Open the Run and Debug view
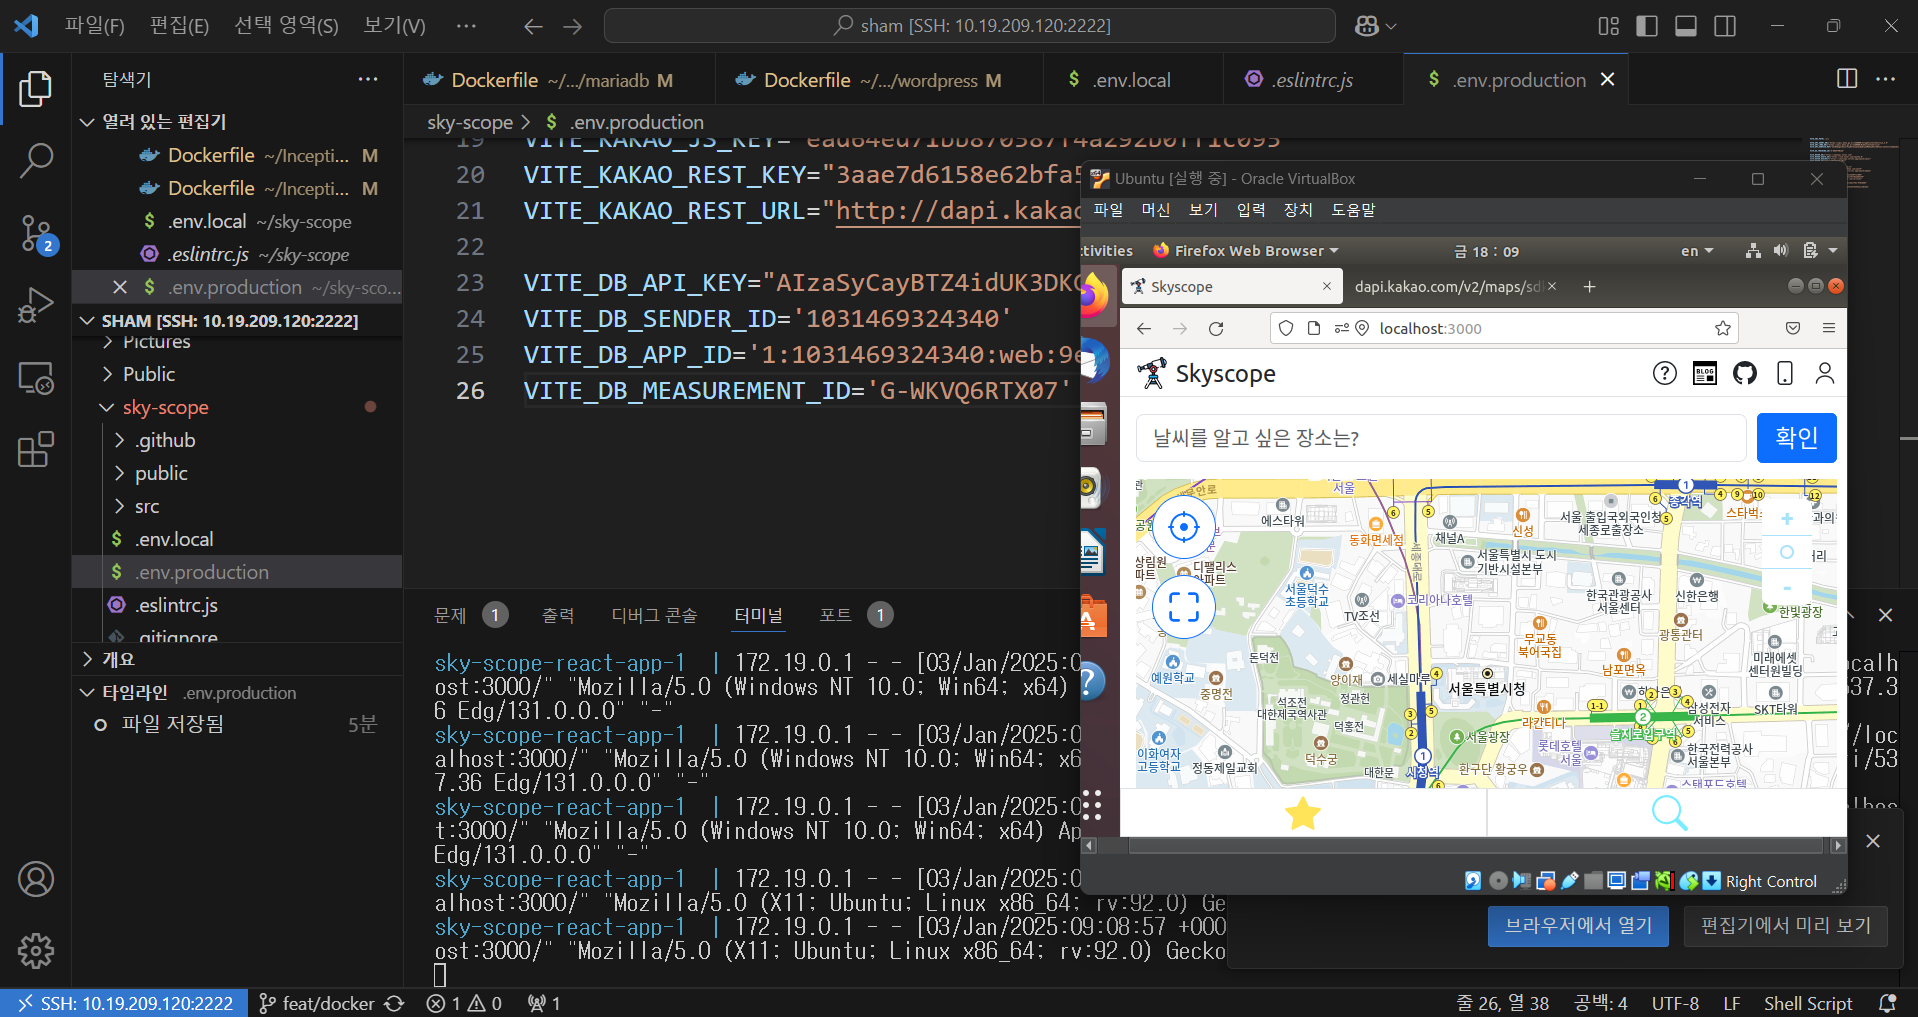 click(x=36, y=305)
